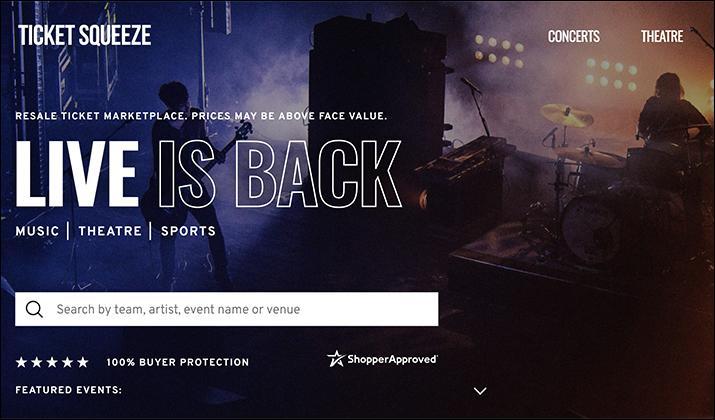Click the second rating star
The image size is (715, 420).
pyautogui.click(x=36, y=363)
